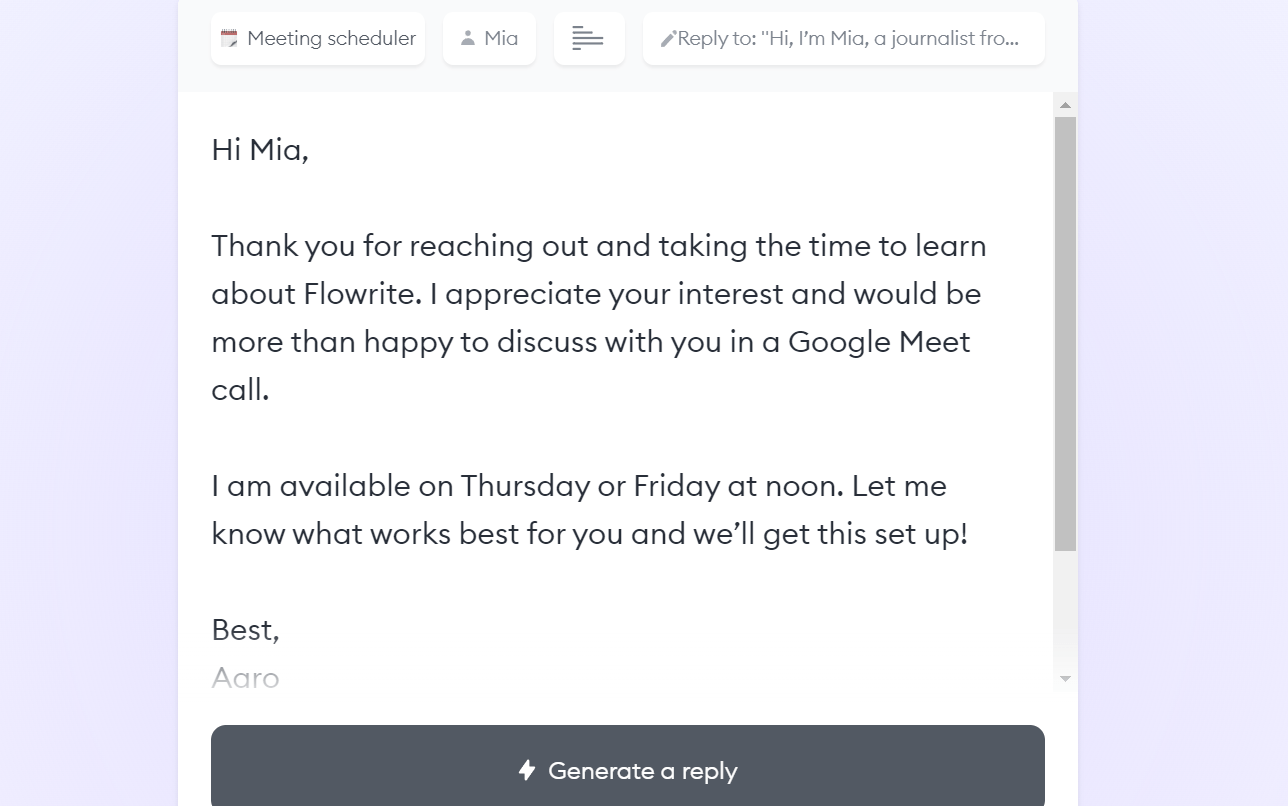The image size is (1288, 806).
Task: Click the scrollbar track below the thumb
Action: 1065,610
